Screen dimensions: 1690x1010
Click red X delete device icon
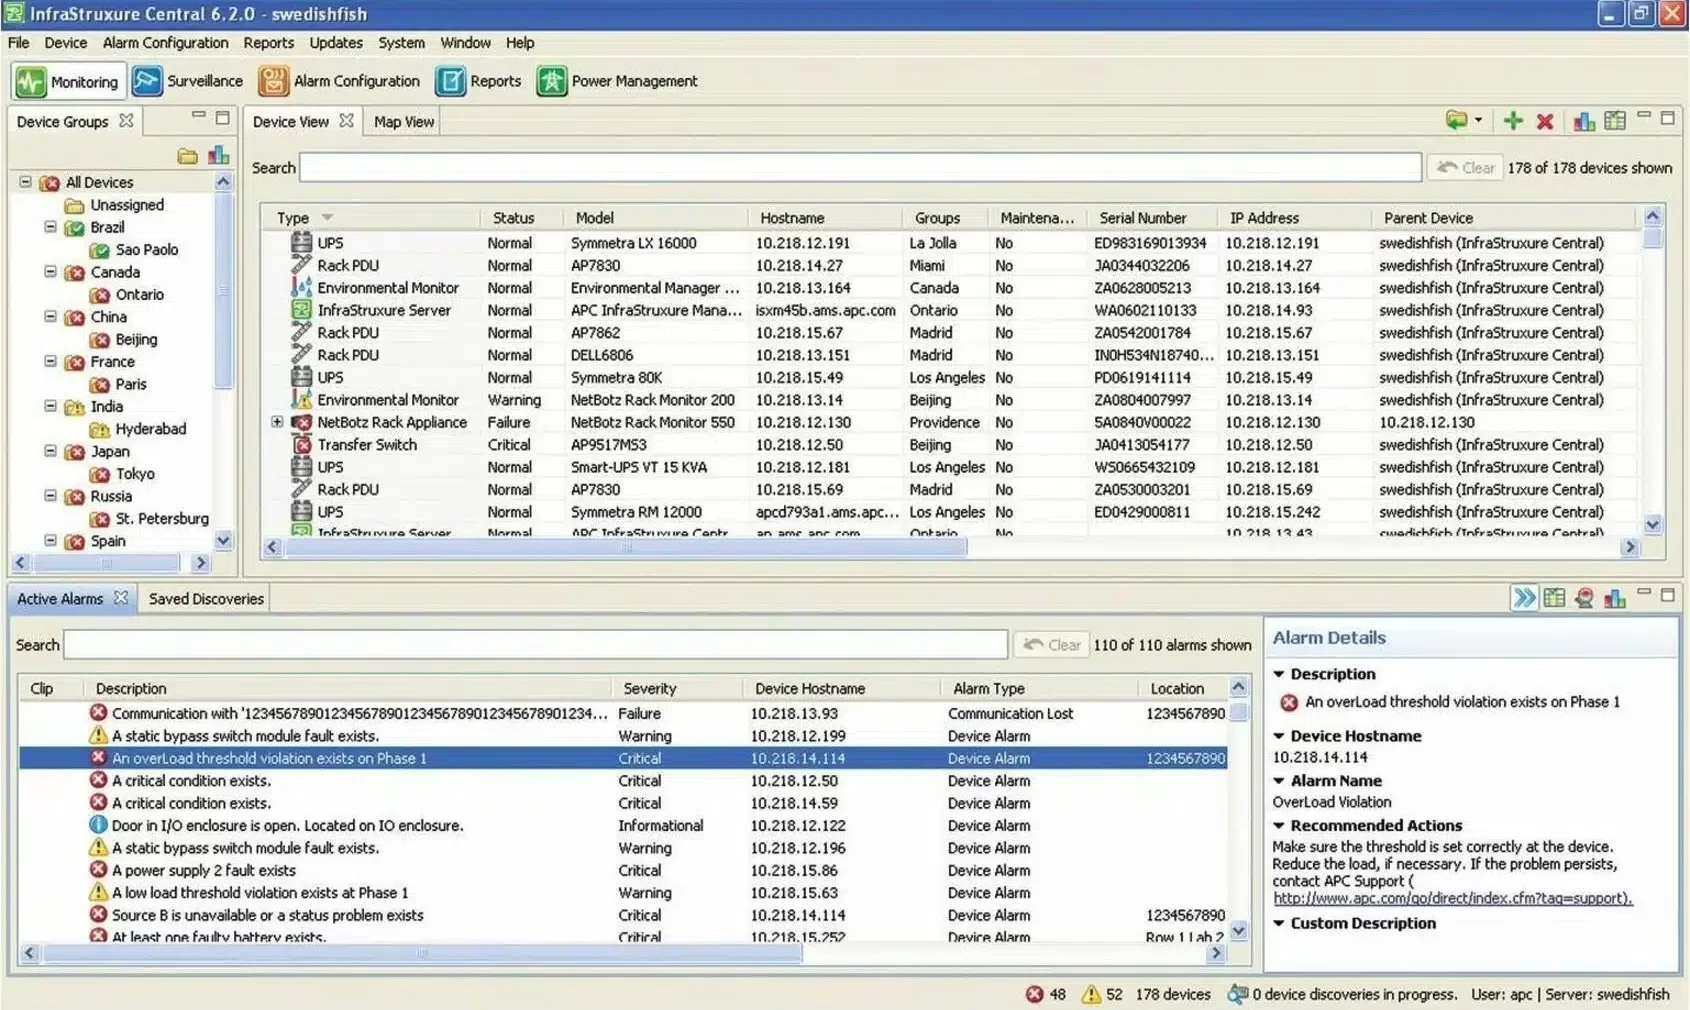[x=1545, y=121]
